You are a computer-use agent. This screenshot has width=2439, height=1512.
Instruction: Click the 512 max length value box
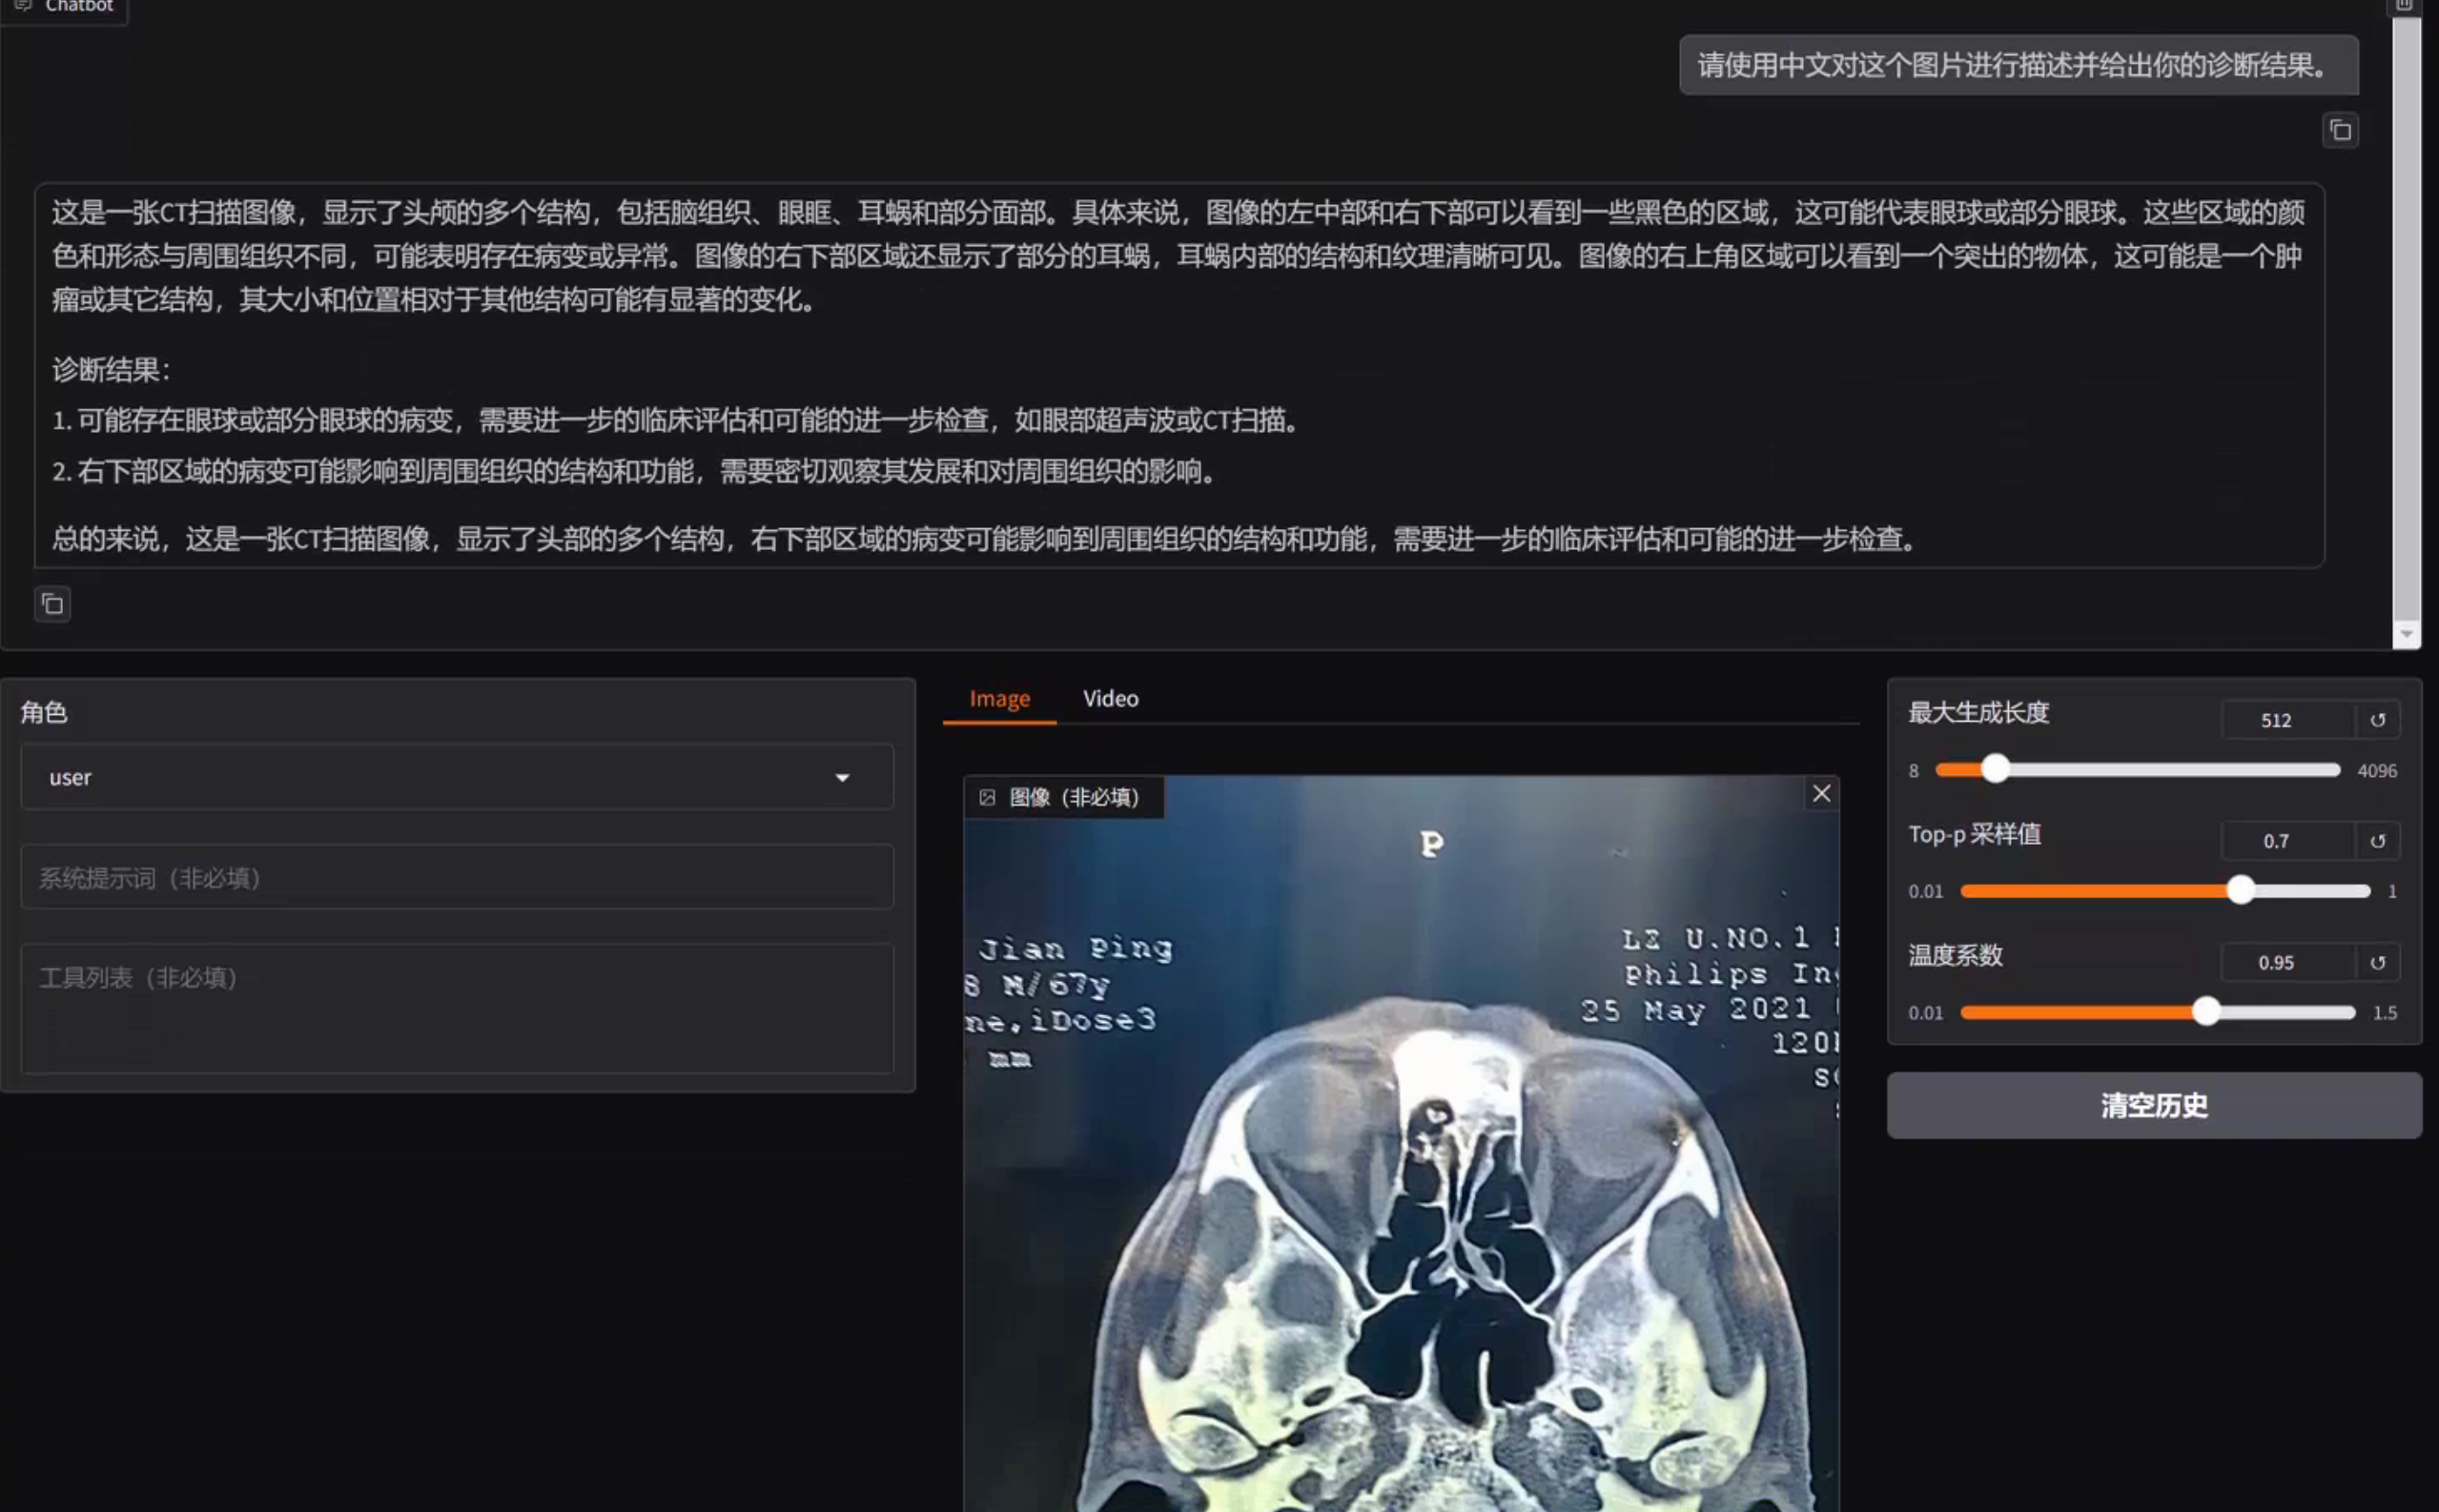tap(2275, 719)
